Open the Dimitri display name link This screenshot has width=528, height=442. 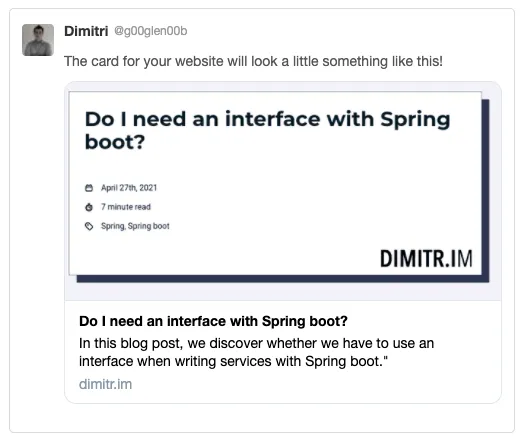click(86, 31)
